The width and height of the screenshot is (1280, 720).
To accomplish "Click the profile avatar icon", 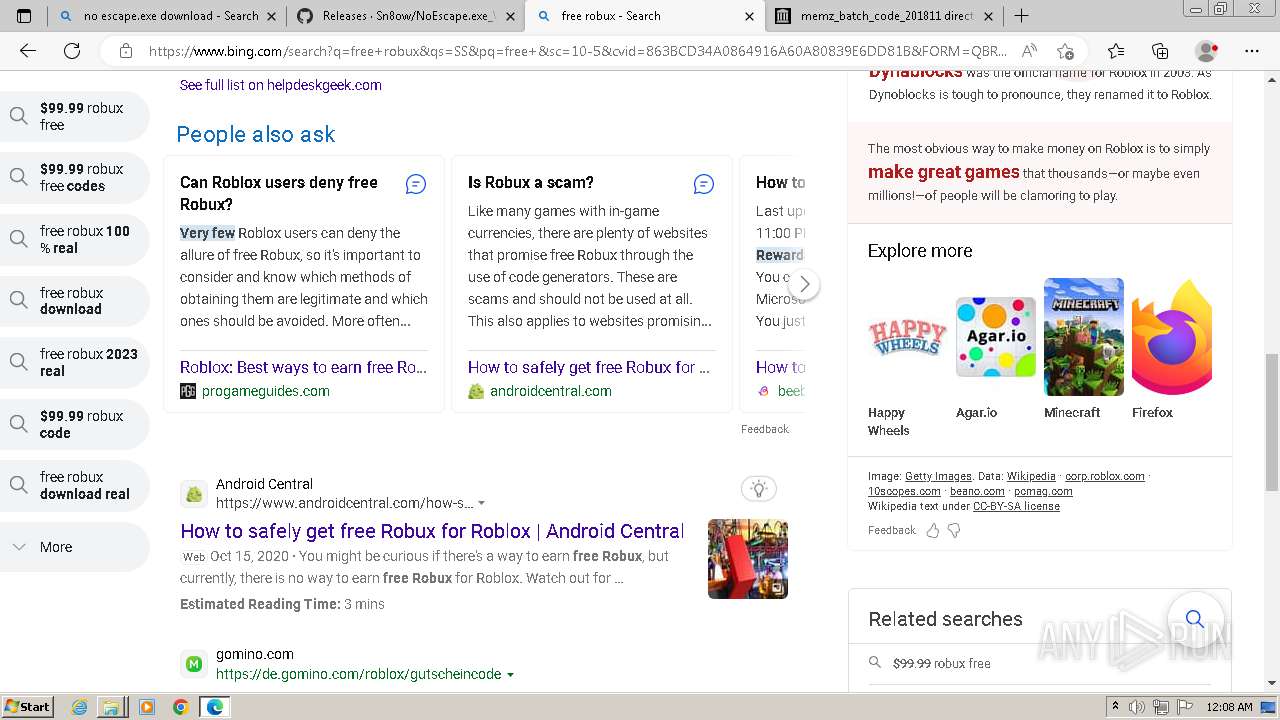I will 1207,51.
